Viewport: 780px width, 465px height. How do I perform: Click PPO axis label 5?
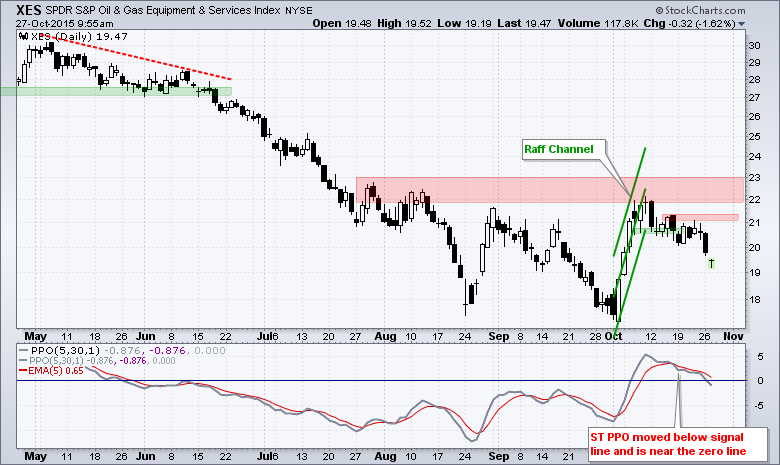(x=760, y=357)
